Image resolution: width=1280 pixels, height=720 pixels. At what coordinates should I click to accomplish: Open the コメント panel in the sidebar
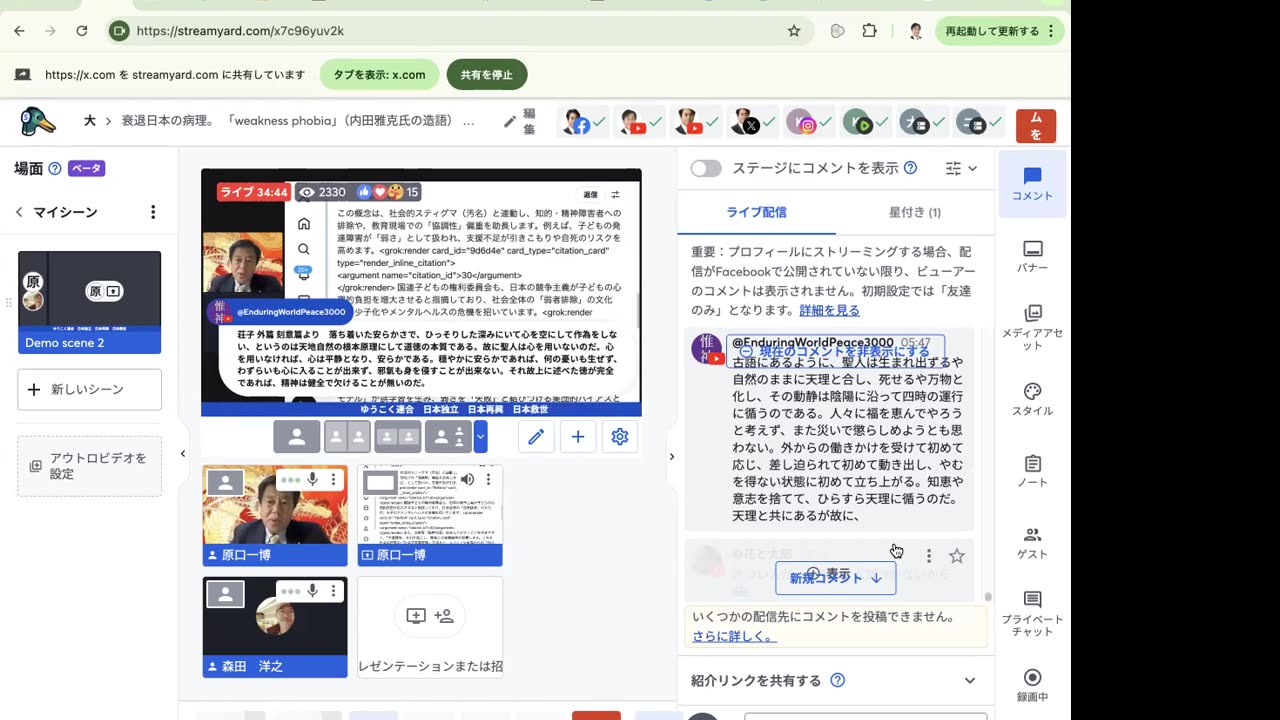pos(1032,185)
